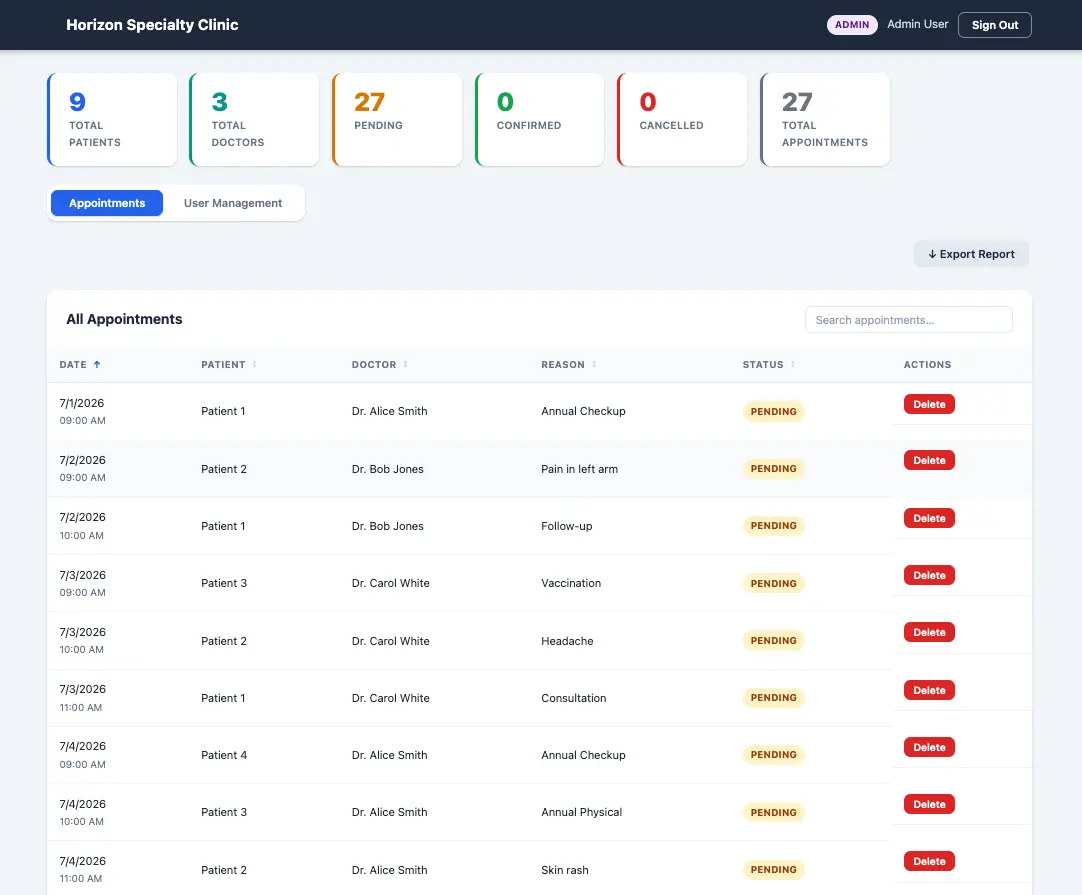Click the ADMIN role badge

(x=852, y=25)
